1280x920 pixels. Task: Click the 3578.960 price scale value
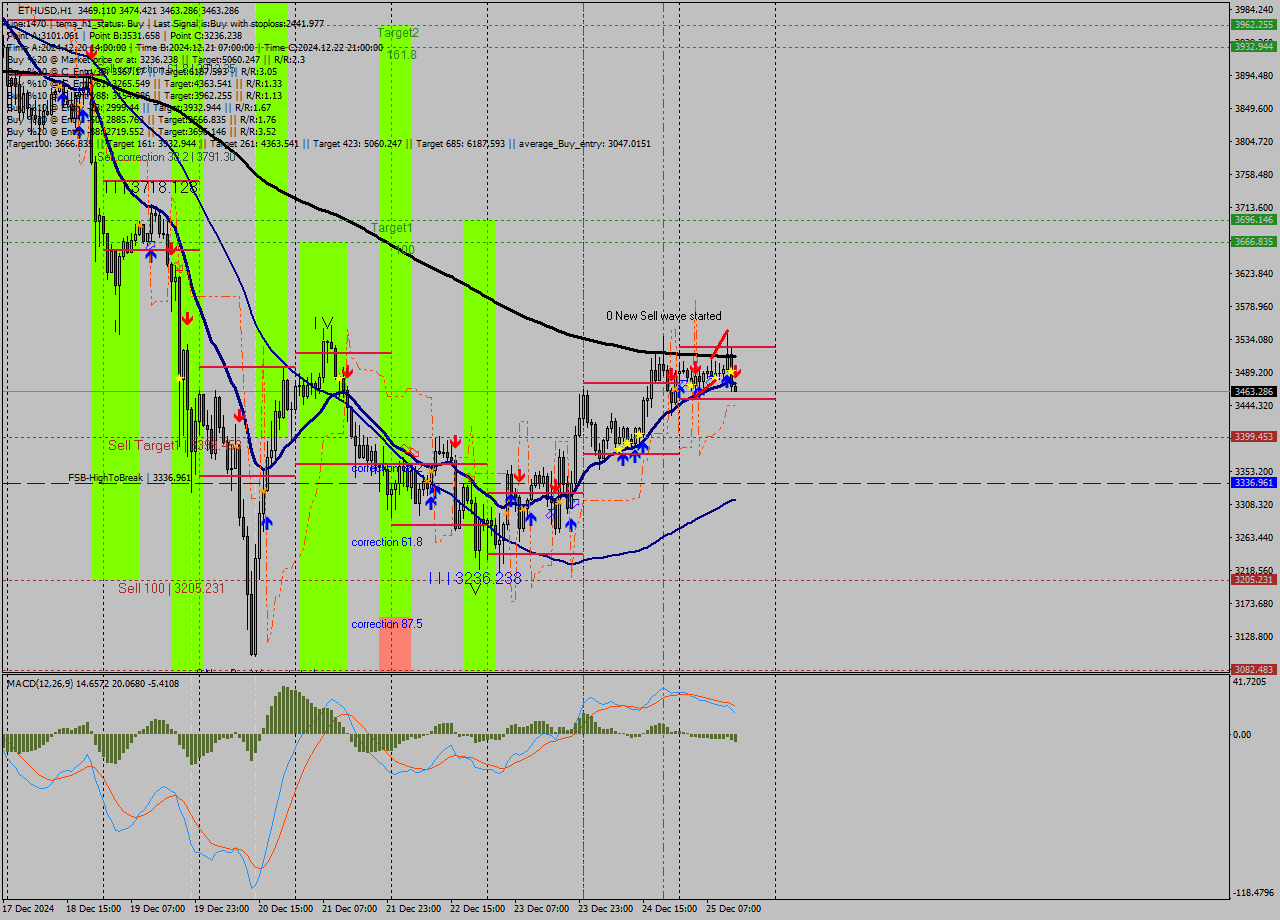[1254, 307]
